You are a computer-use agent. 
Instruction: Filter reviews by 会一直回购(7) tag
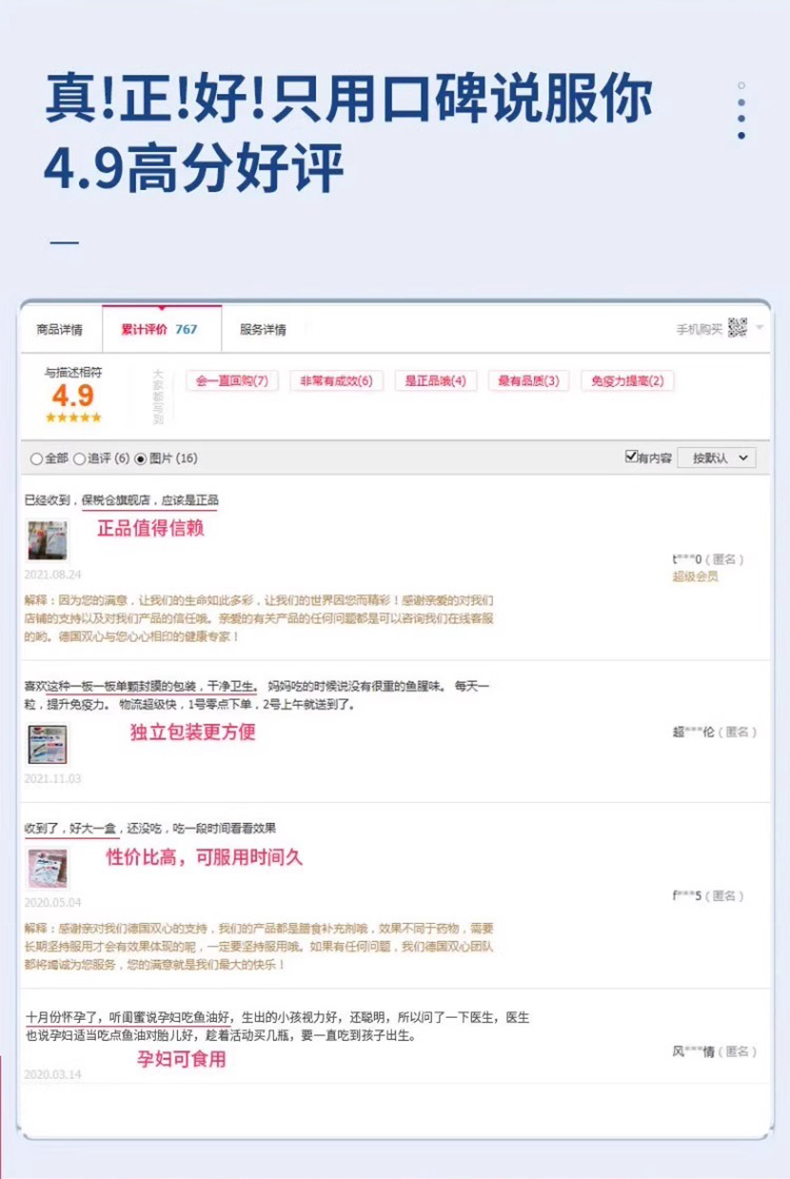coord(232,380)
